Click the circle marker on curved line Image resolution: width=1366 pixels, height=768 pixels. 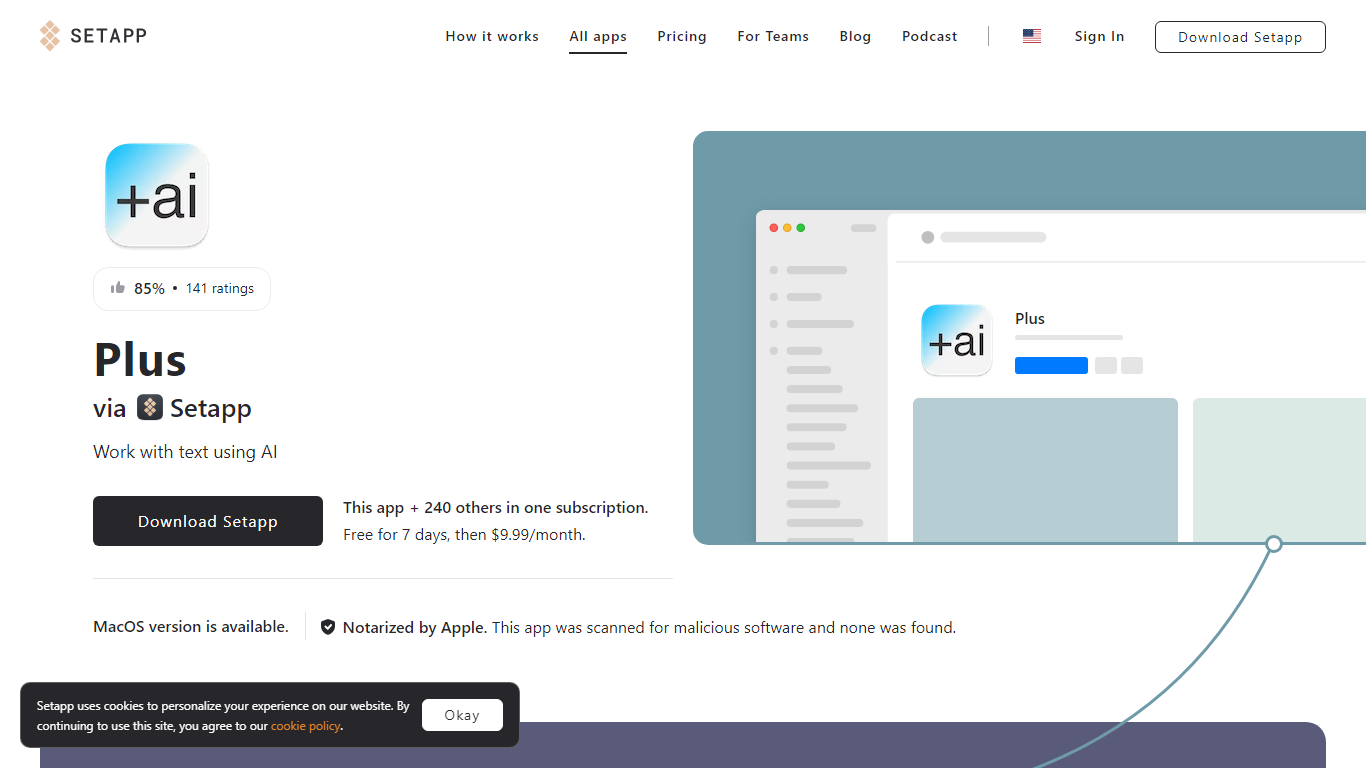1274,544
